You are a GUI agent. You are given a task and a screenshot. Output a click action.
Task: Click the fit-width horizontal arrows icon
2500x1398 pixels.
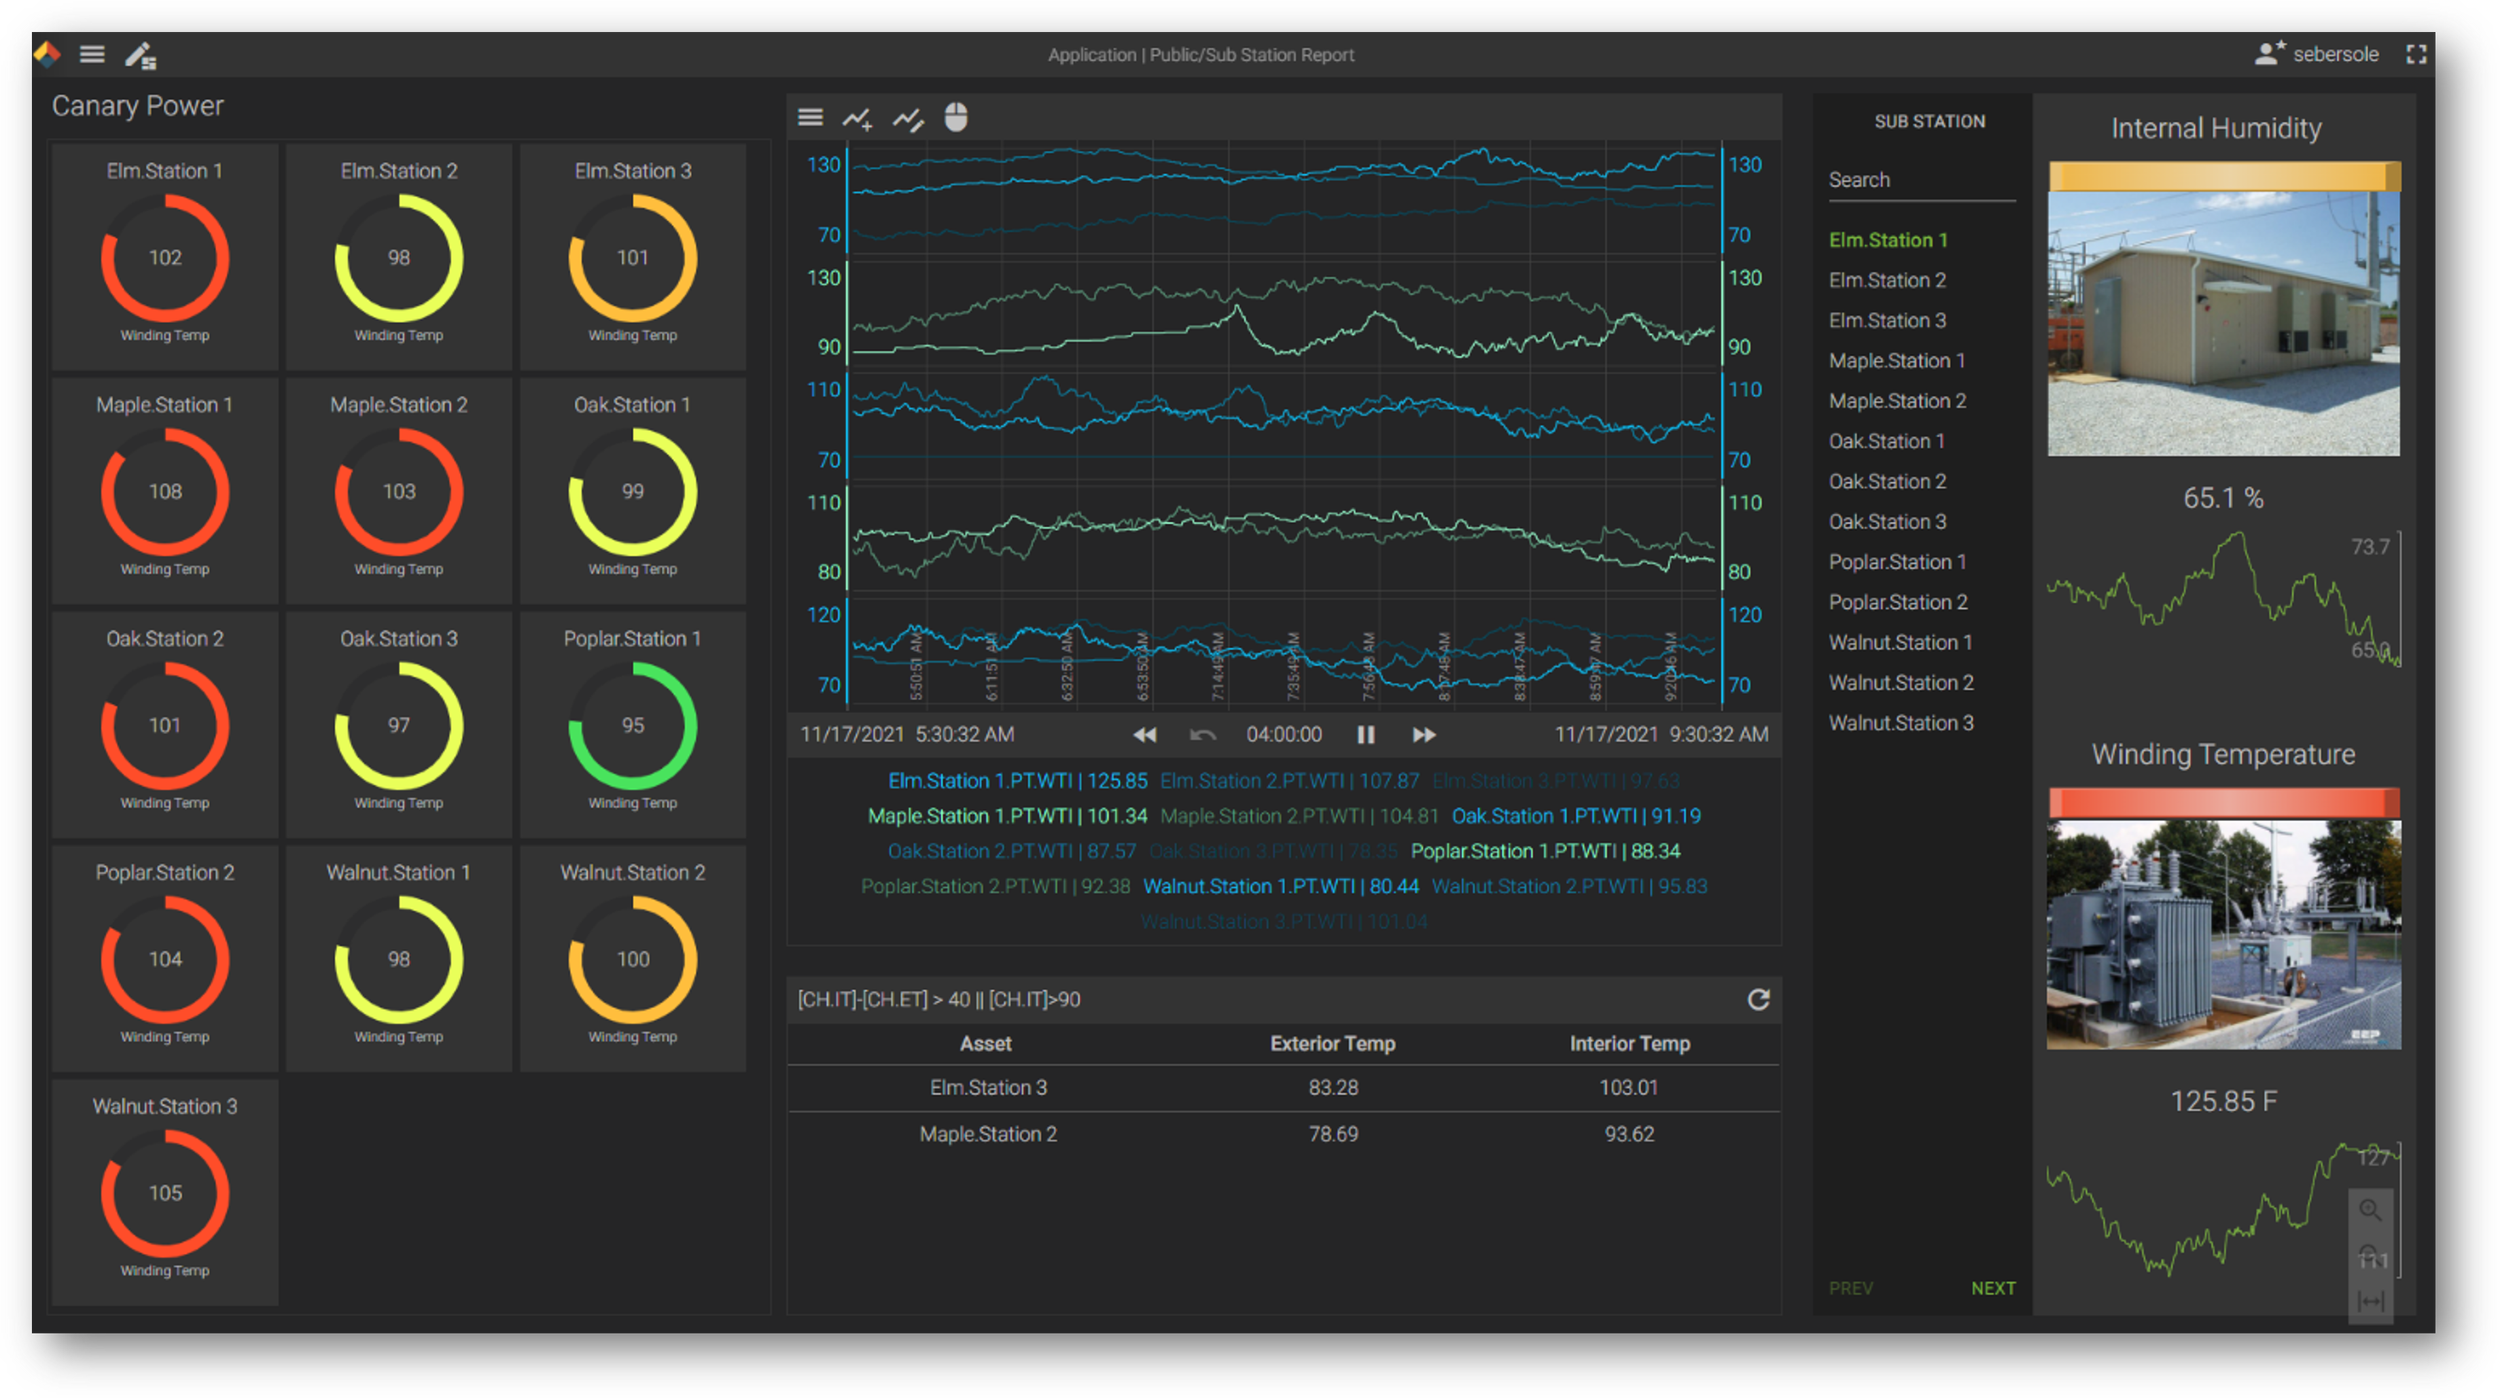click(2370, 1301)
